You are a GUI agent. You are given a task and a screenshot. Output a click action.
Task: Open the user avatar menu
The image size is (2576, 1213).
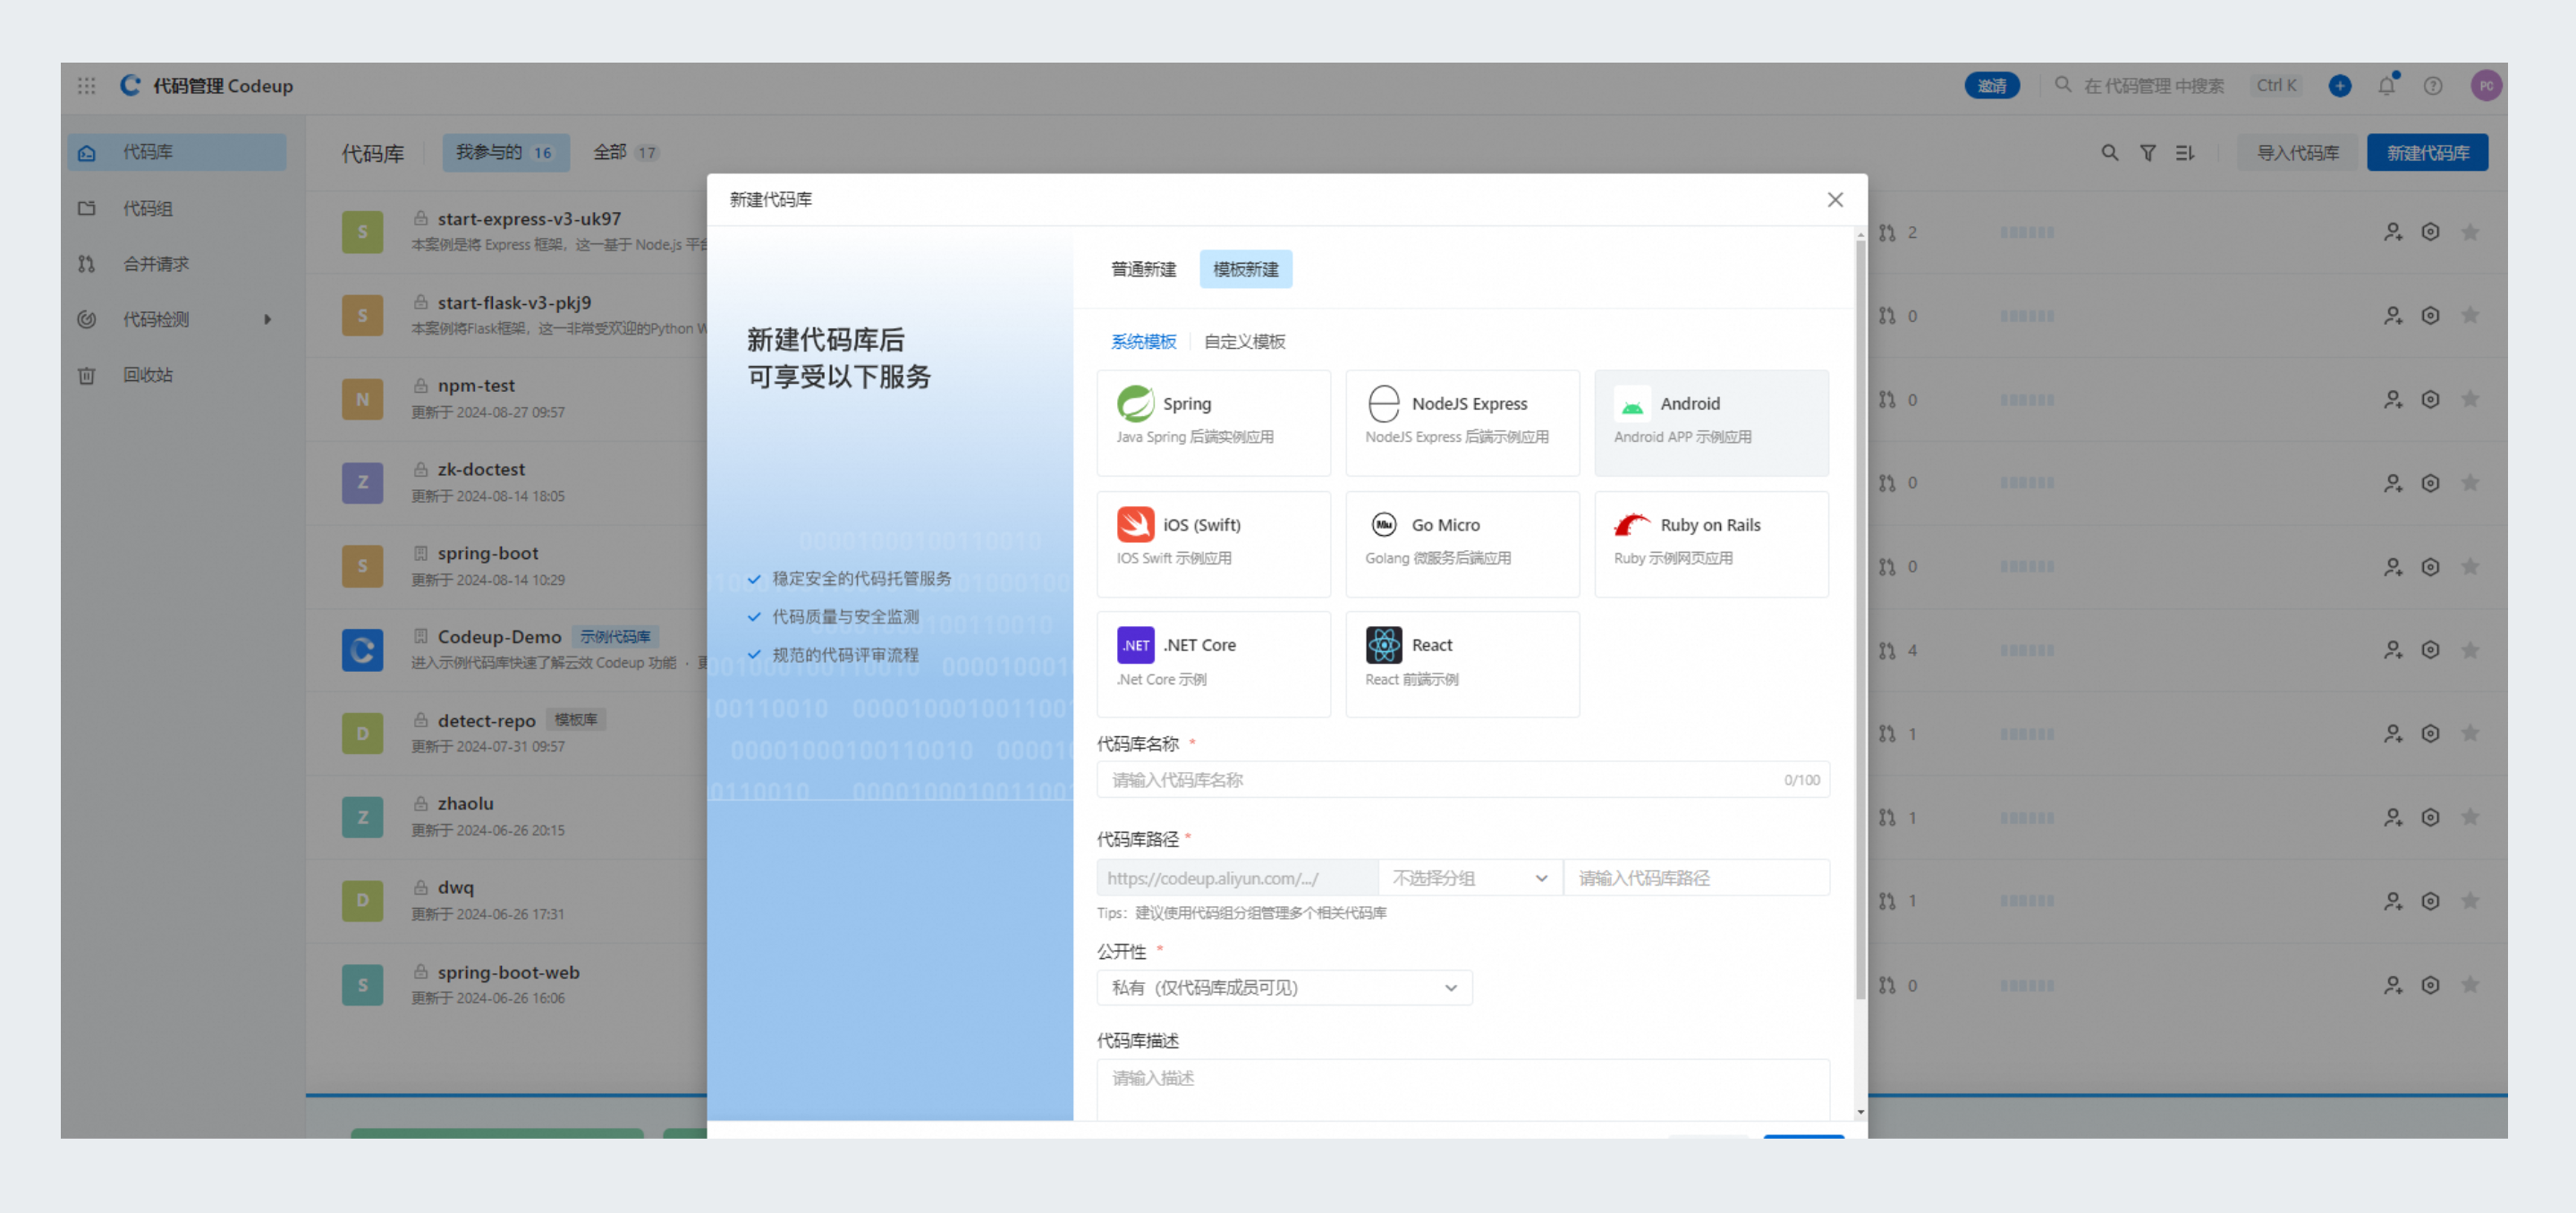(x=2485, y=86)
